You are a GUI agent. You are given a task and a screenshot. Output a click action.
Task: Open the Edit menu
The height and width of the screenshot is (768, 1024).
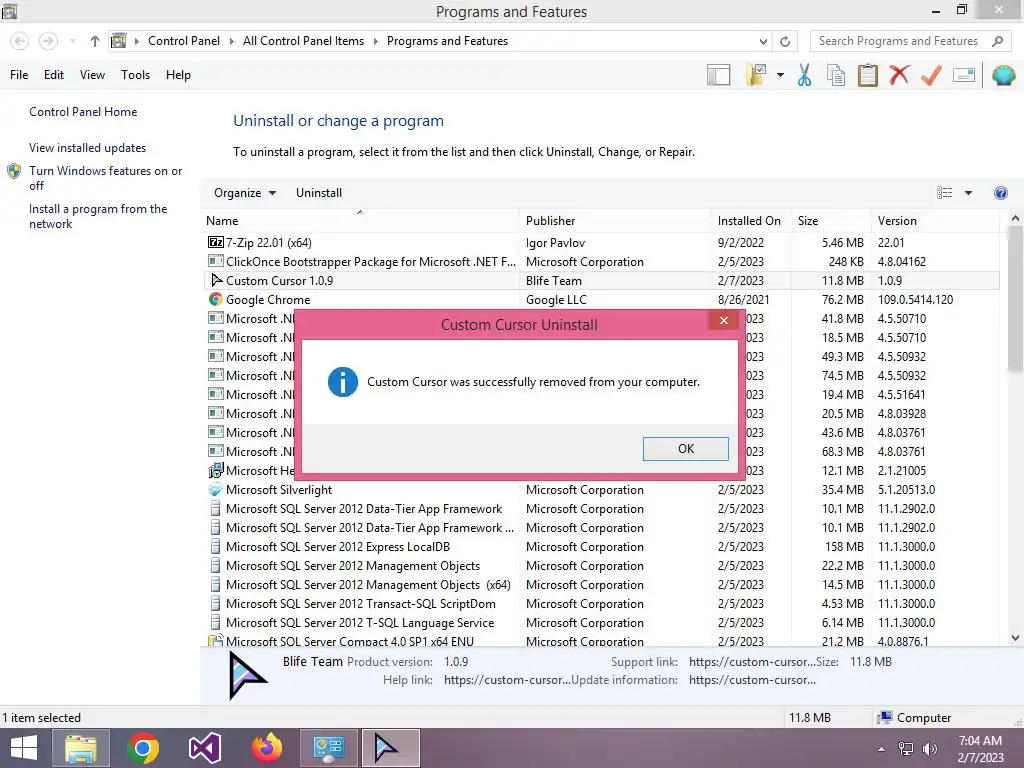(54, 75)
